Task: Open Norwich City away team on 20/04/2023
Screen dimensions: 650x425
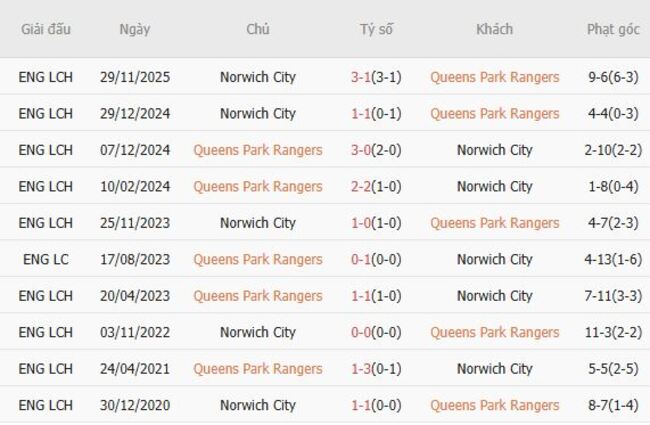Action: tap(494, 296)
